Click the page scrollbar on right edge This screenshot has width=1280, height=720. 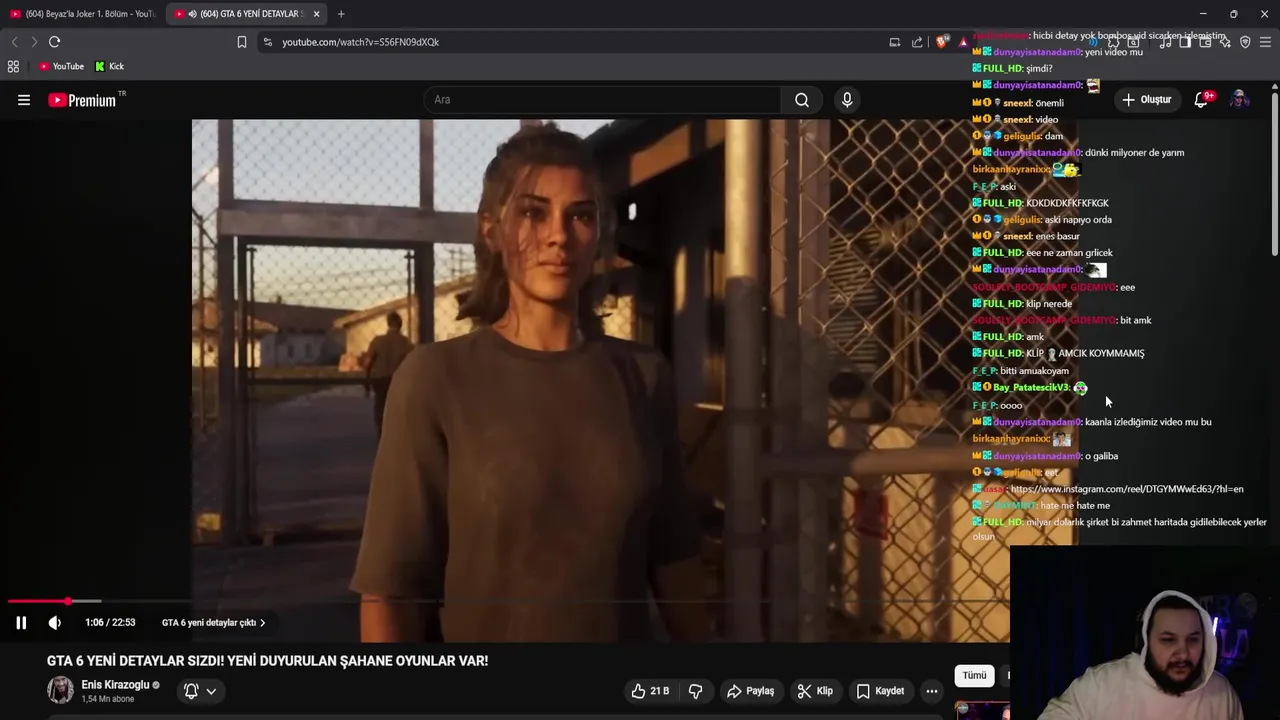1275,175
